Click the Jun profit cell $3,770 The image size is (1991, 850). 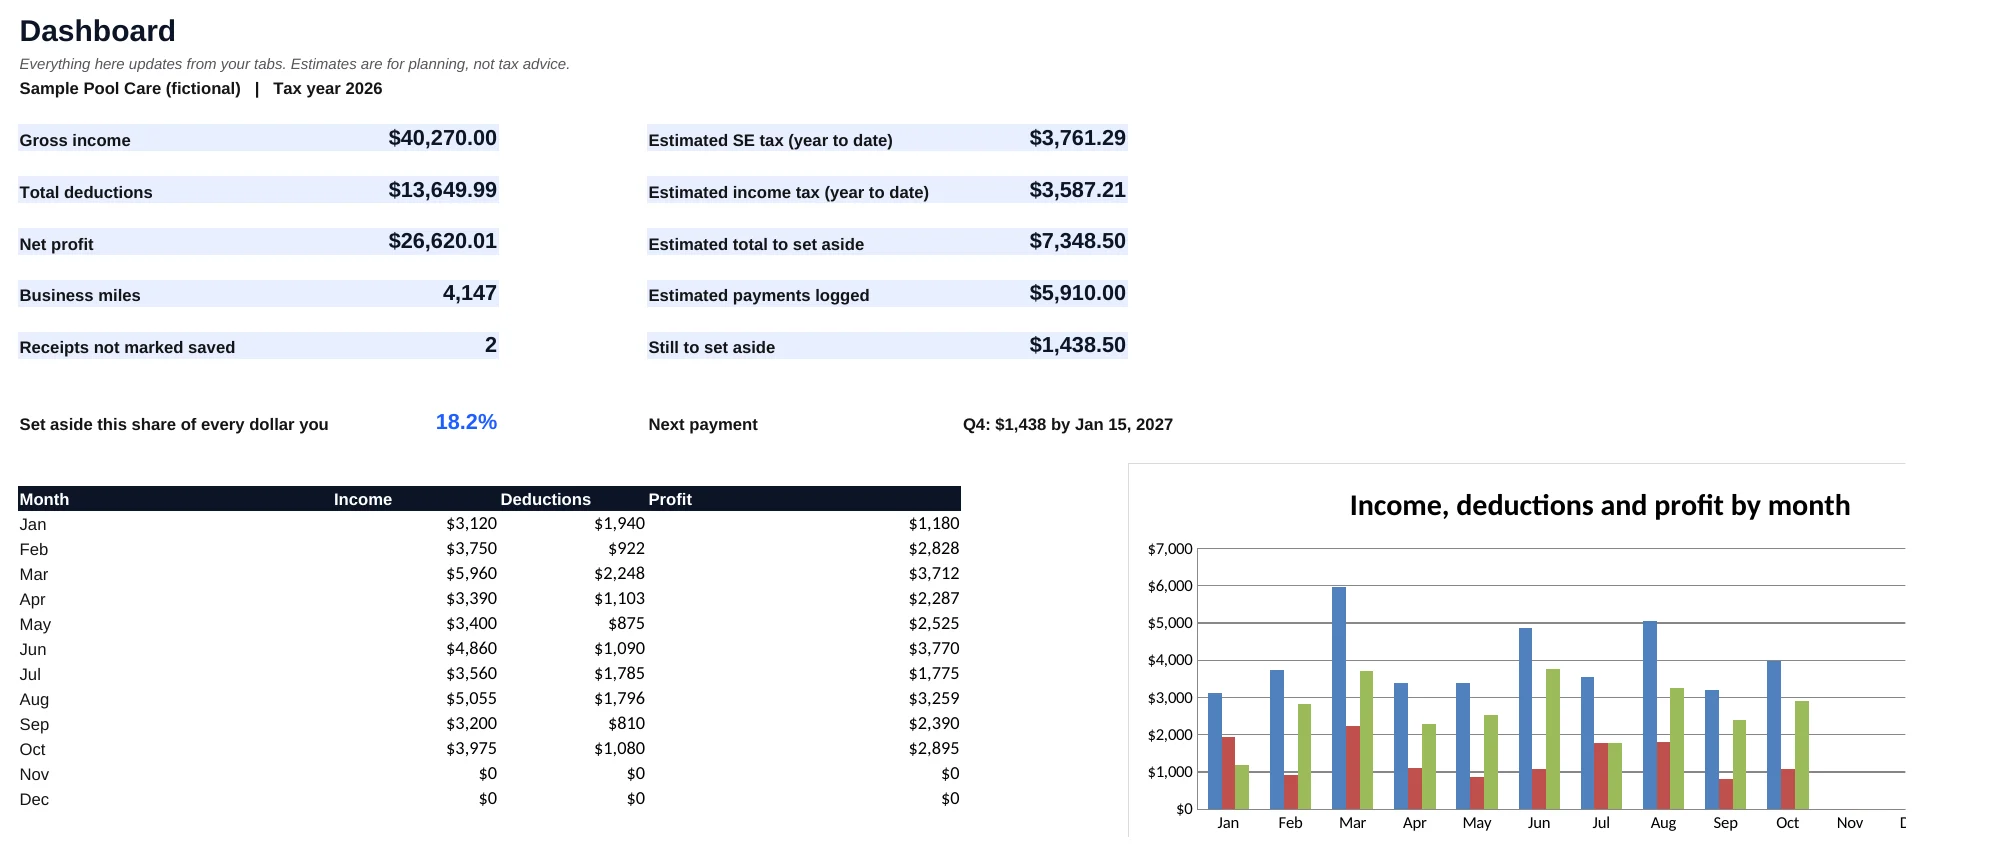[x=933, y=648]
